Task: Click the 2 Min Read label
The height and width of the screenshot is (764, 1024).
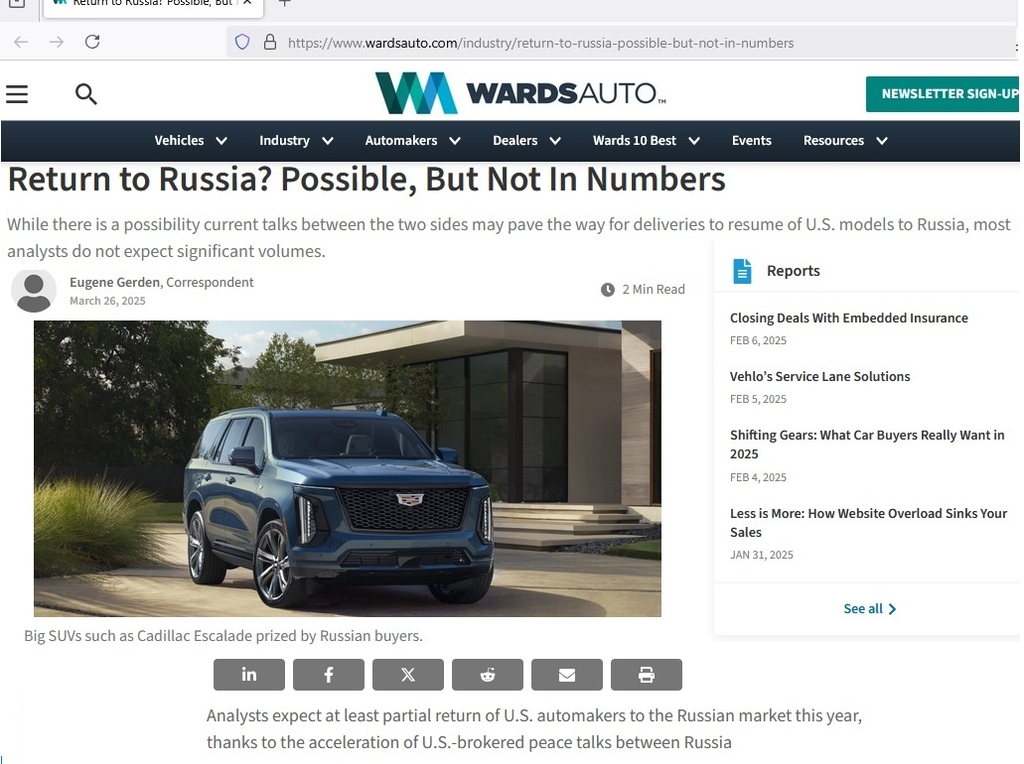Action: point(653,289)
